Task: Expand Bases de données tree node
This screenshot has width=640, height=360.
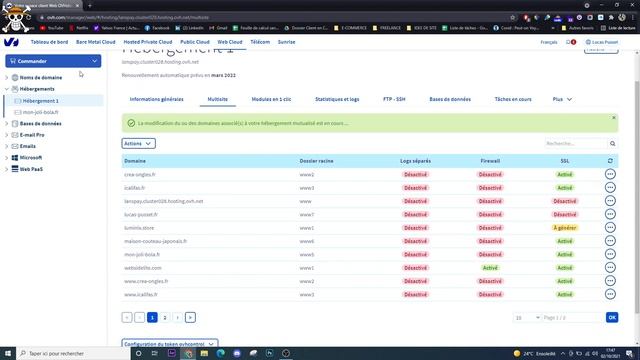Action: [7, 123]
